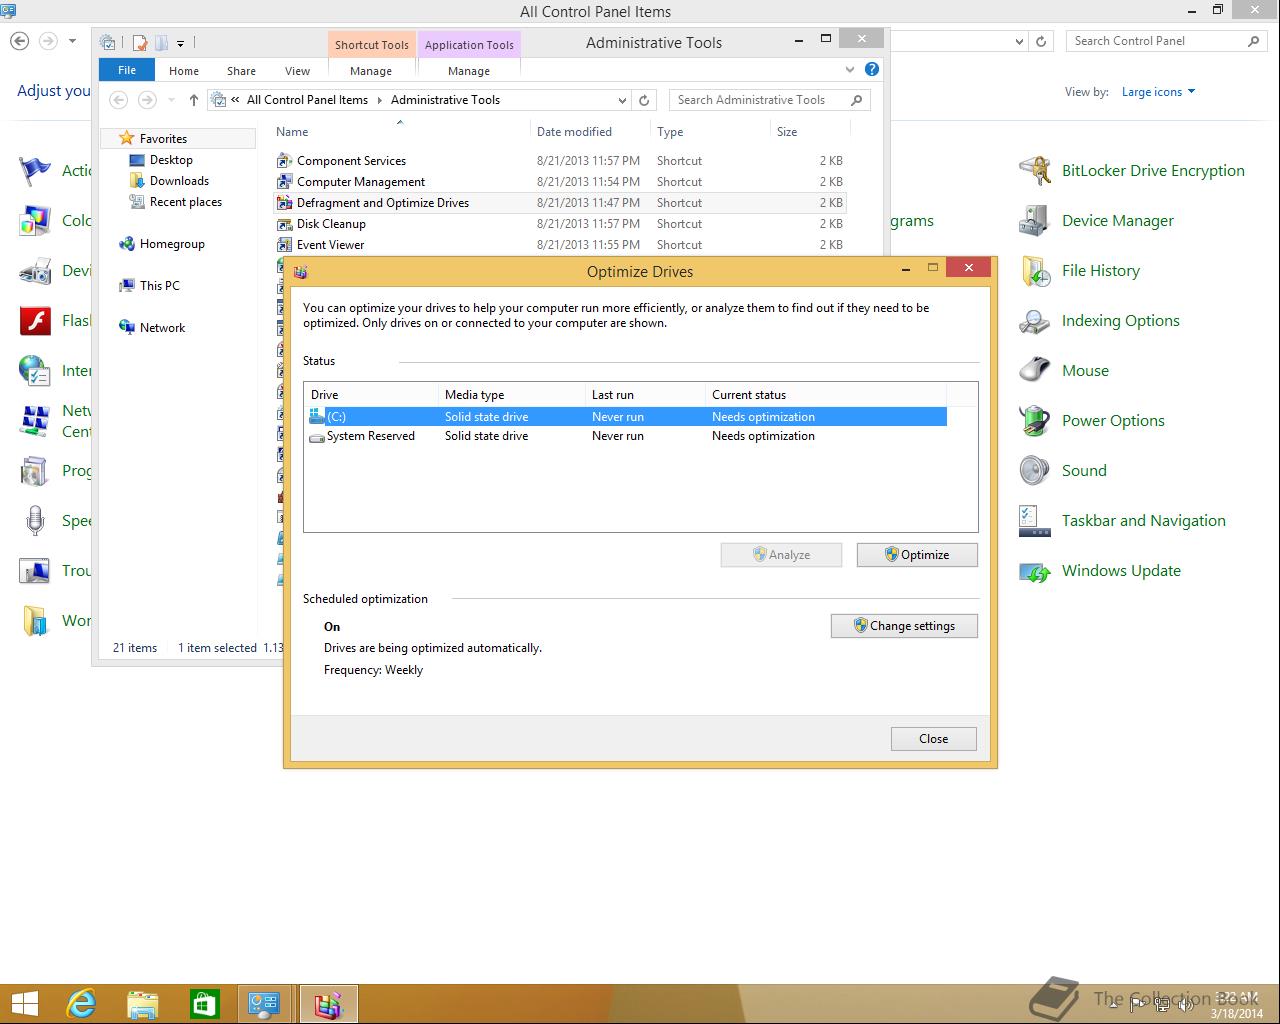Click Search Administrative Tools field

pos(770,100)
